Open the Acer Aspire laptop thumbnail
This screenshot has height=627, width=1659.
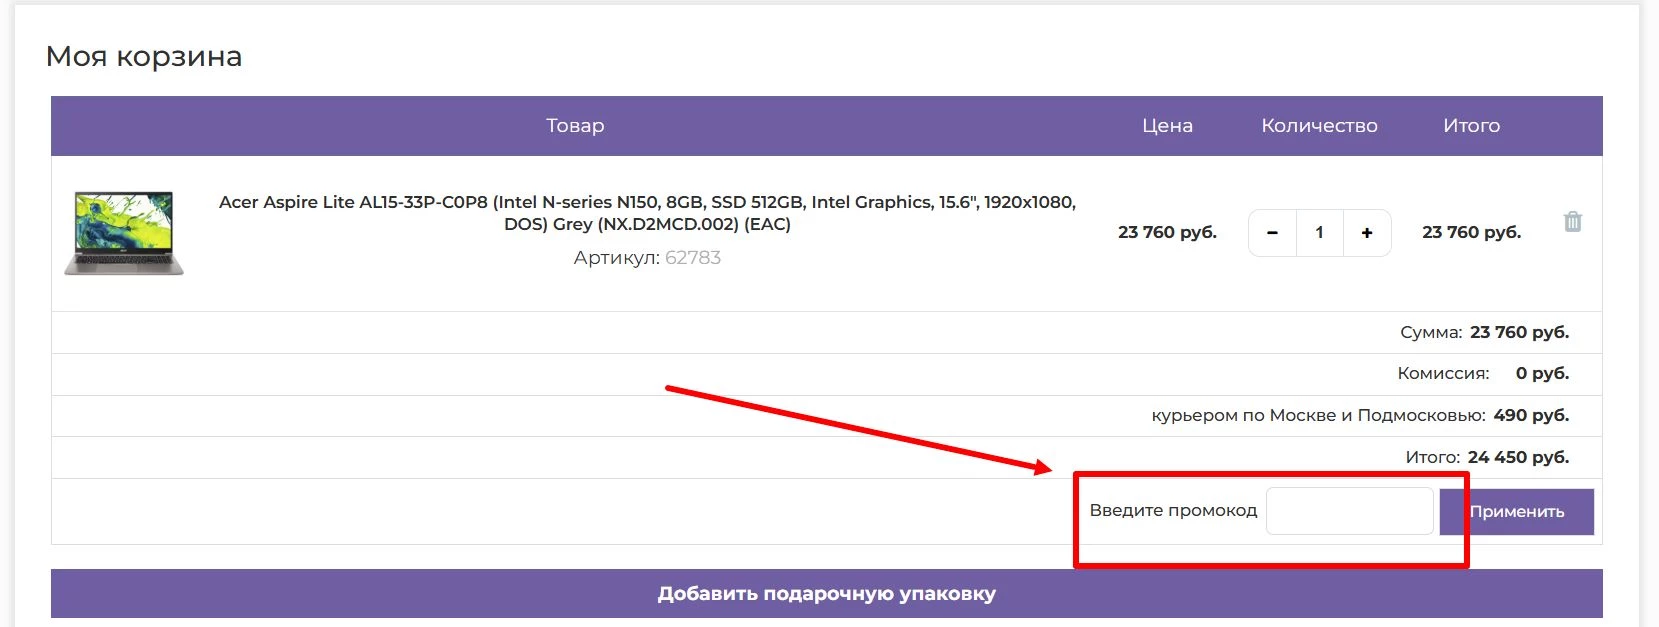pyautogui.click(x=124, y=233)
